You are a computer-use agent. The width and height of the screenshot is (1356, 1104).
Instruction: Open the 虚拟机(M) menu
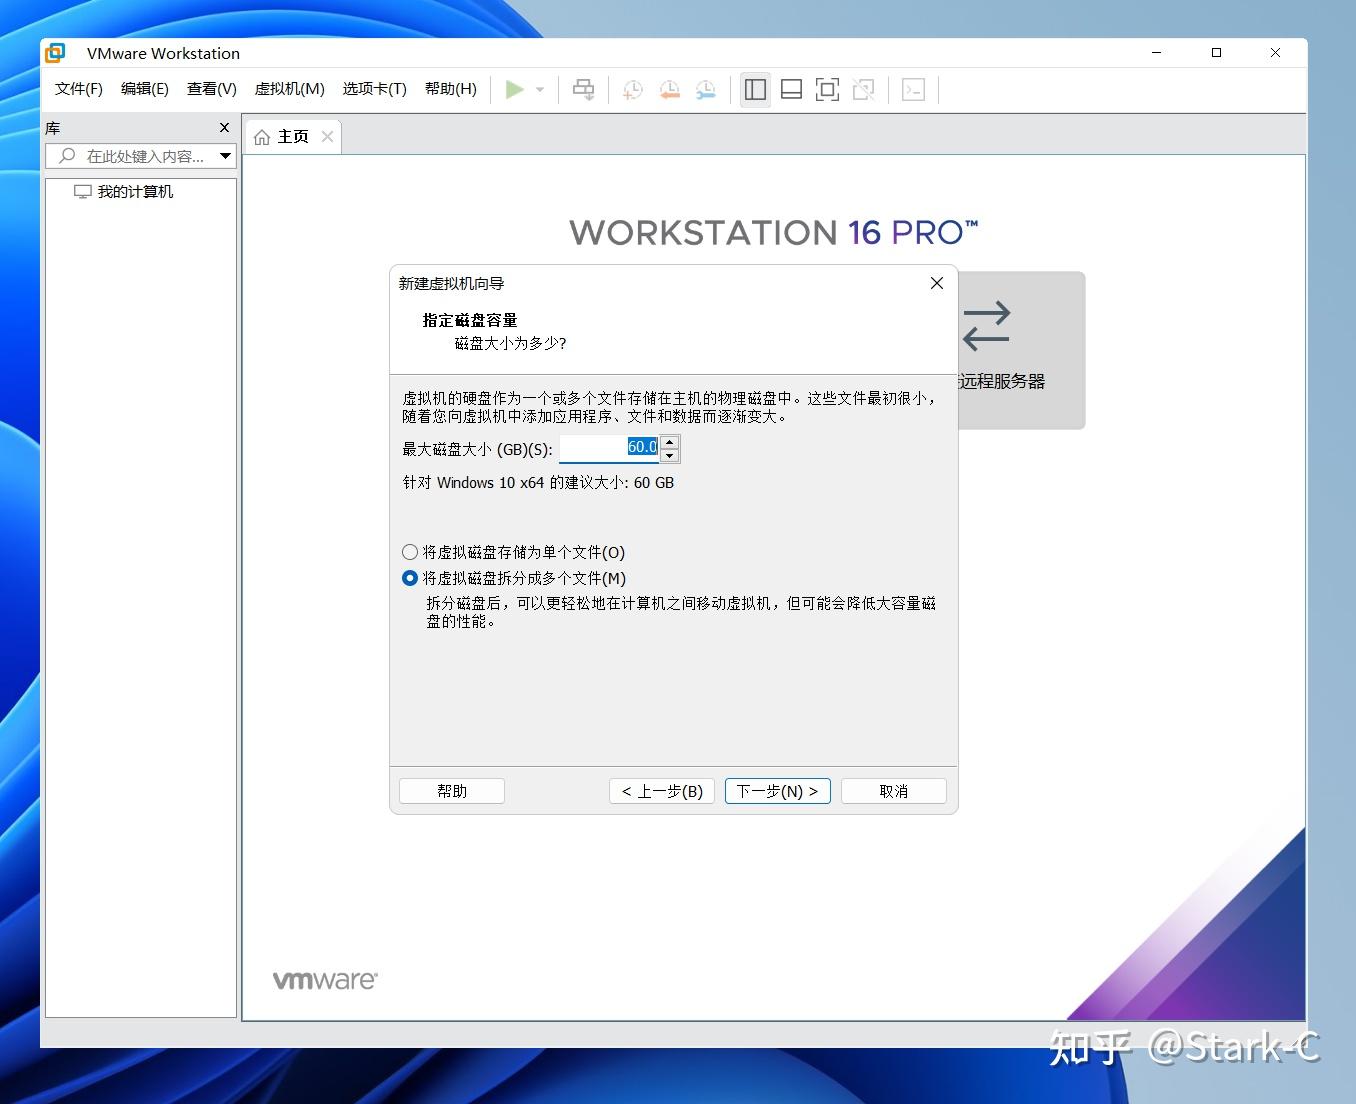(289, 89)
